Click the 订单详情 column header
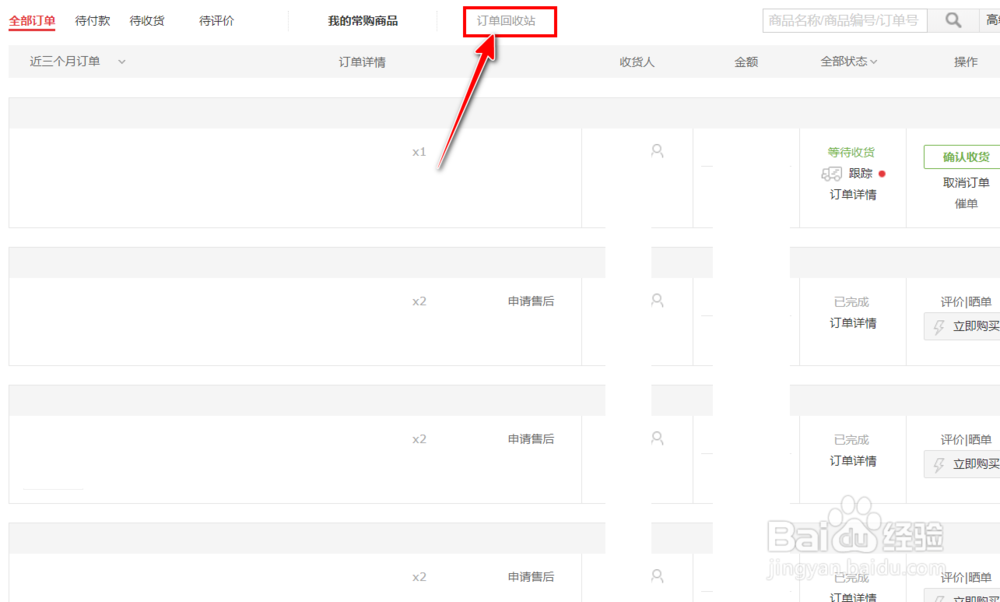 click(x=362, y=62)
